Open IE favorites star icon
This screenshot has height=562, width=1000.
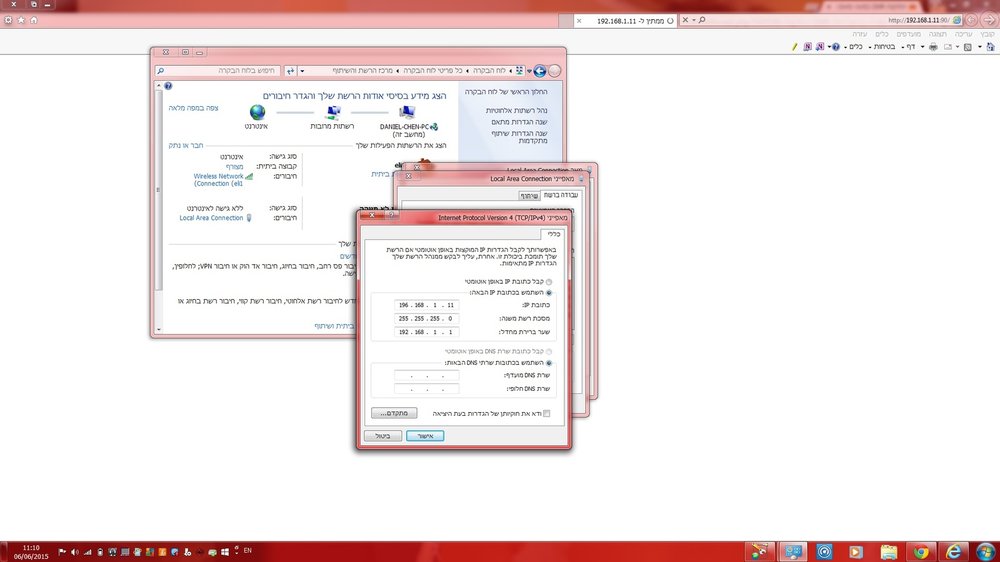point(21,20)
